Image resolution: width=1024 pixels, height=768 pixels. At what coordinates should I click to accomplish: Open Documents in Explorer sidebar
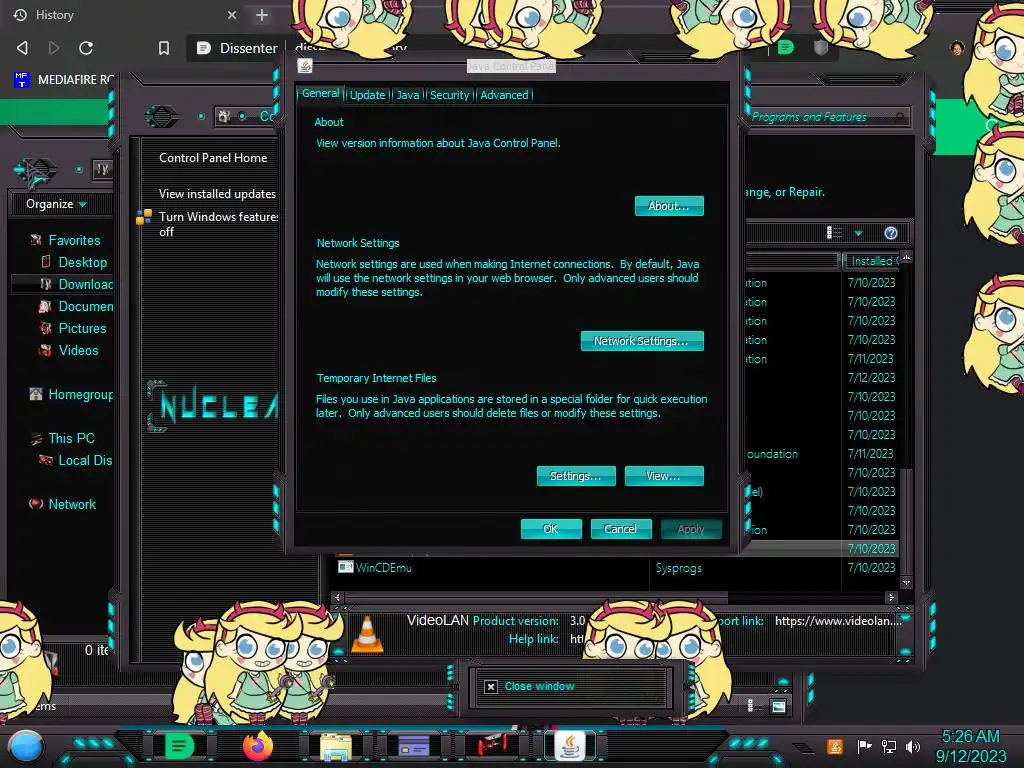pos(85,306)
